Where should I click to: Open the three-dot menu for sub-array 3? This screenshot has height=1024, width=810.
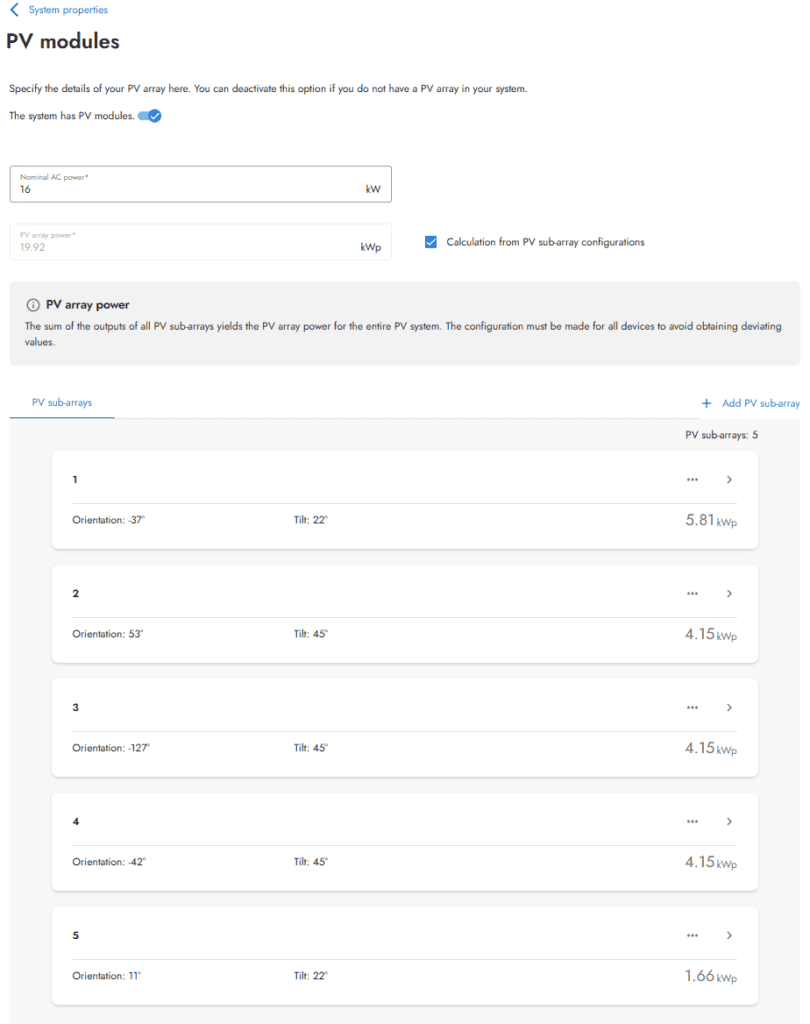(x=692, y=708)
